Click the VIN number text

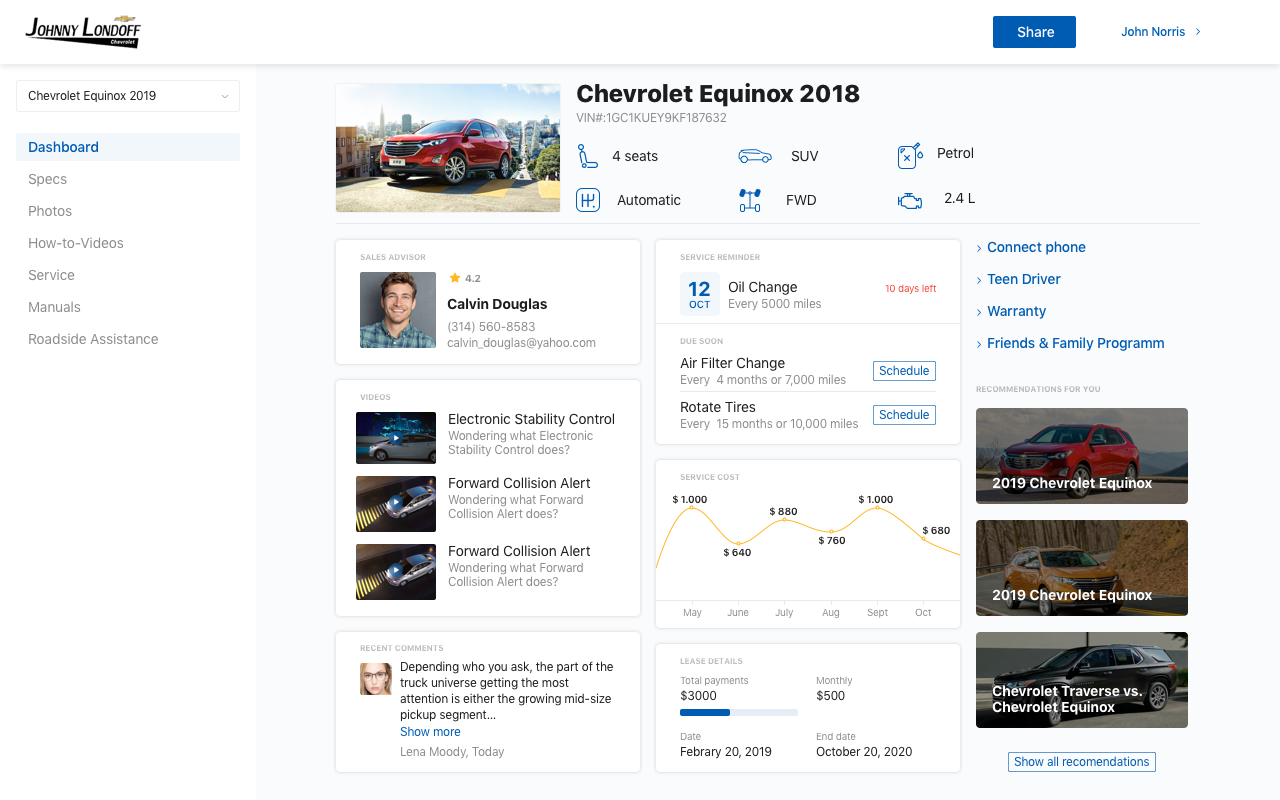tap(651, 118)
